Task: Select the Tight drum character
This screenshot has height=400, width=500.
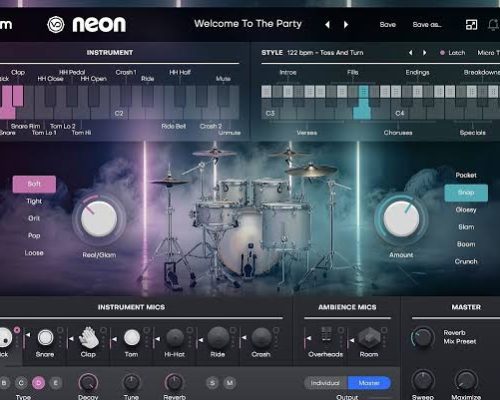Action: pos(34,201)
